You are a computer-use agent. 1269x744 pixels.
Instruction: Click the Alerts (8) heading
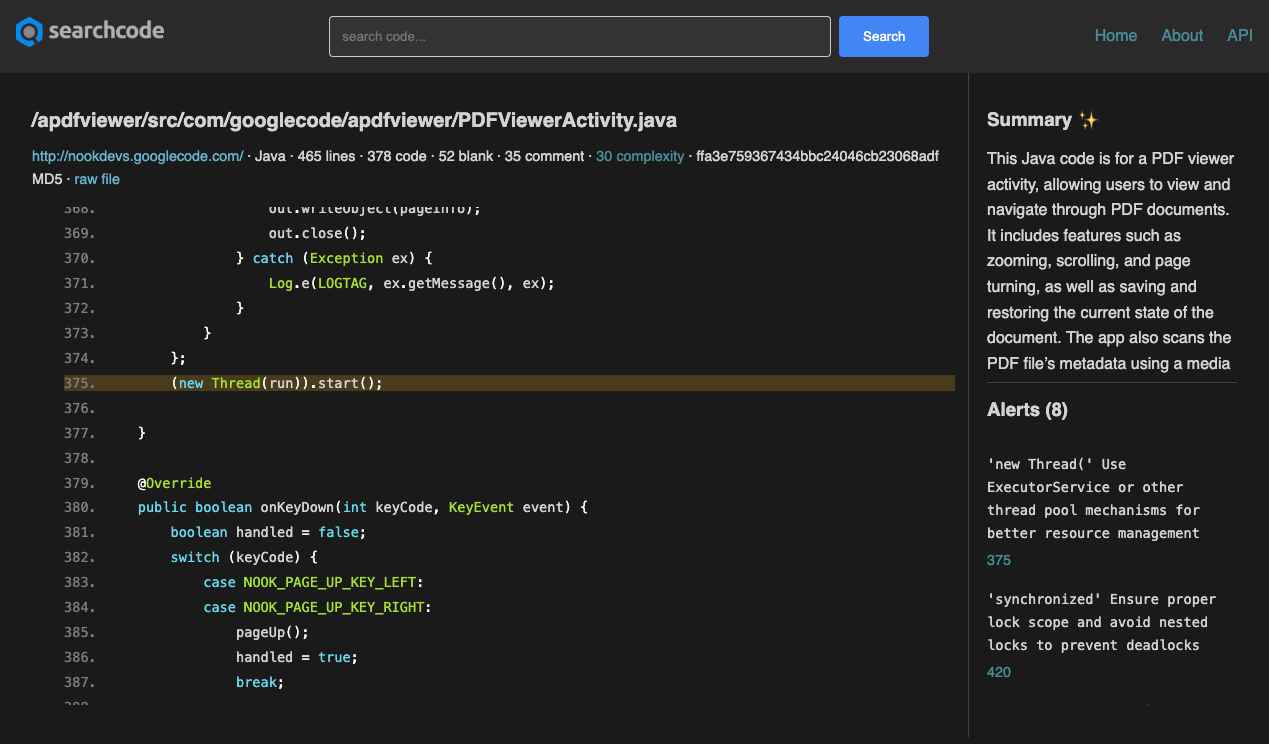(1027, 410)
